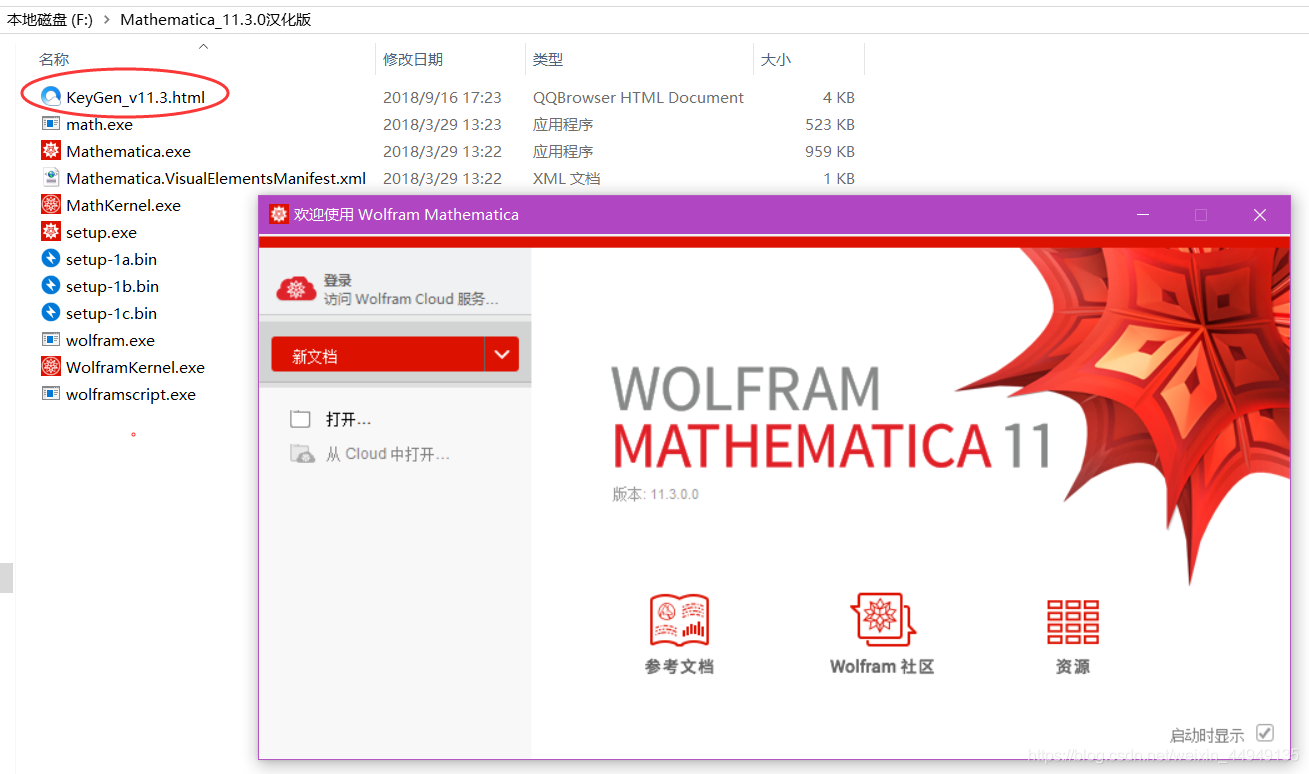This screenshot has height=774, width=1309.
Task: Click the WolframKernel.exe file name
Action: 135,367
